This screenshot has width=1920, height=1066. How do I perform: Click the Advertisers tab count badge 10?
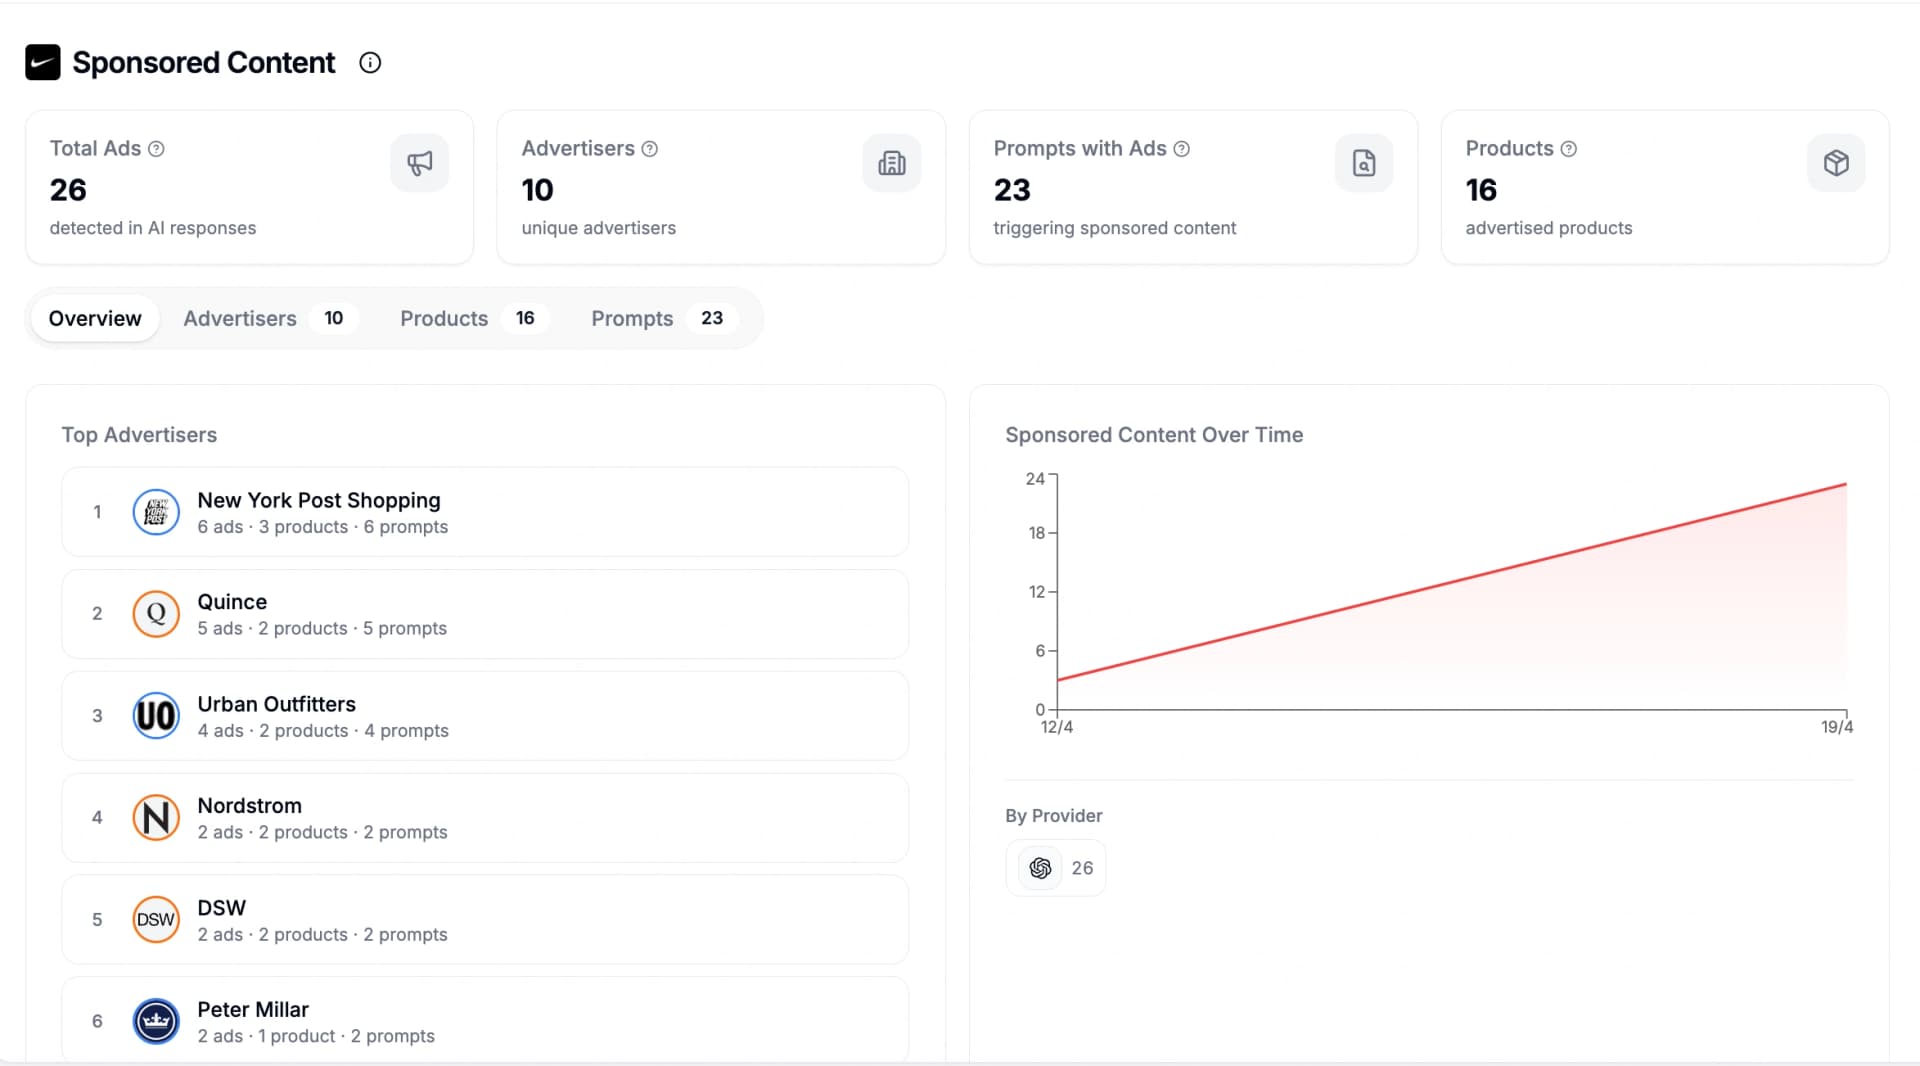pyautogui.click(x=334, y=318)
